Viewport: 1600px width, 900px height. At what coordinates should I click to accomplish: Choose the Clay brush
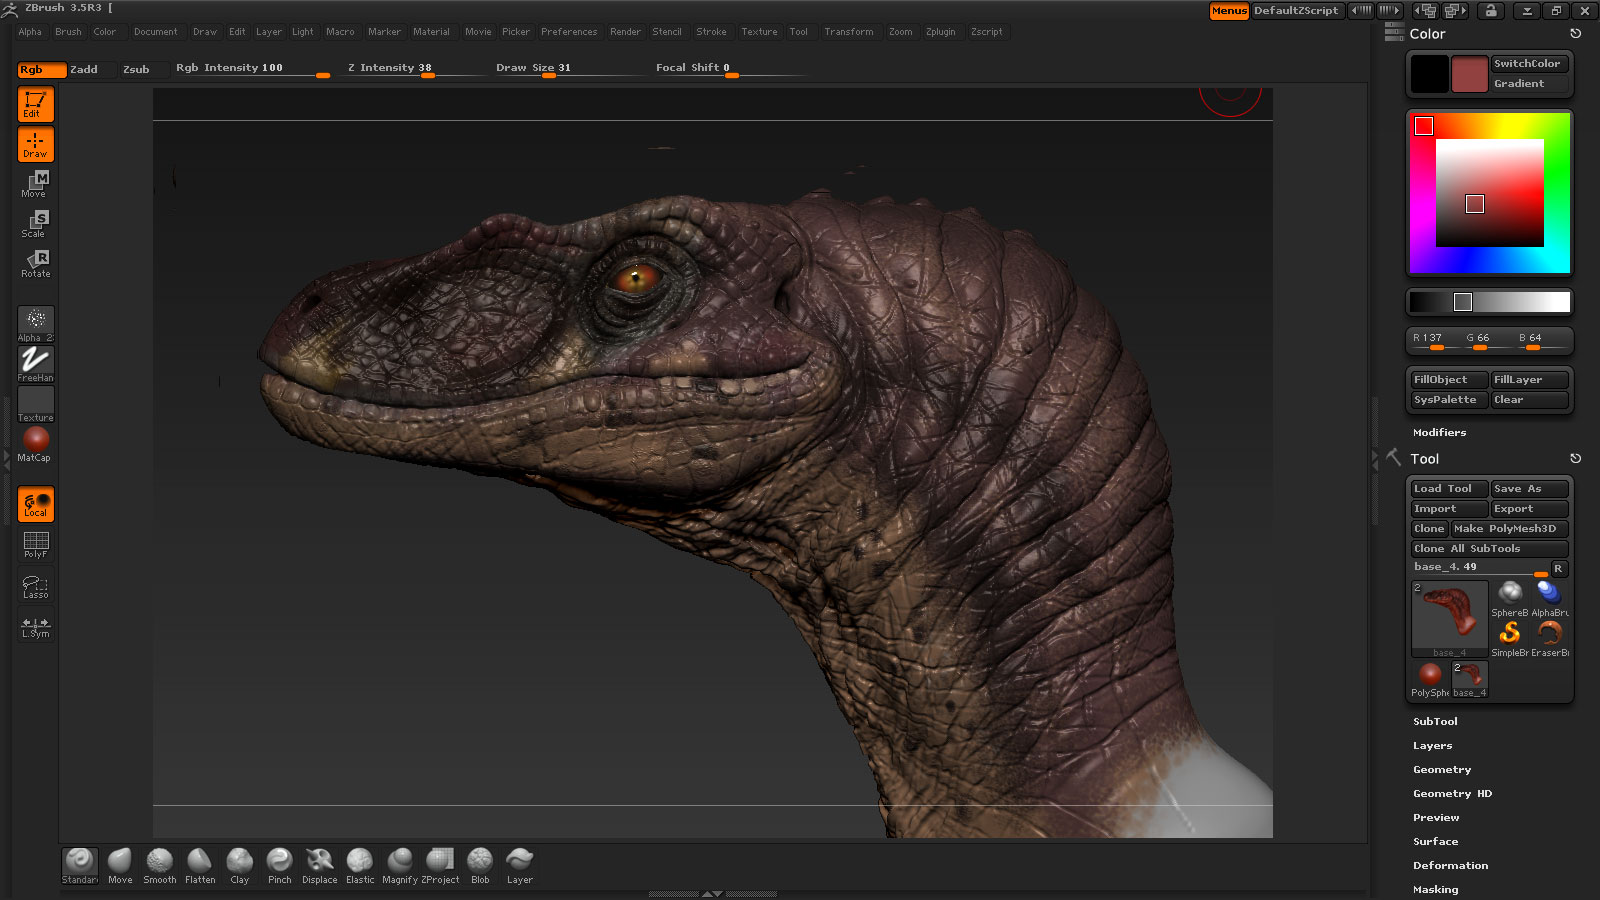(239, 861)
